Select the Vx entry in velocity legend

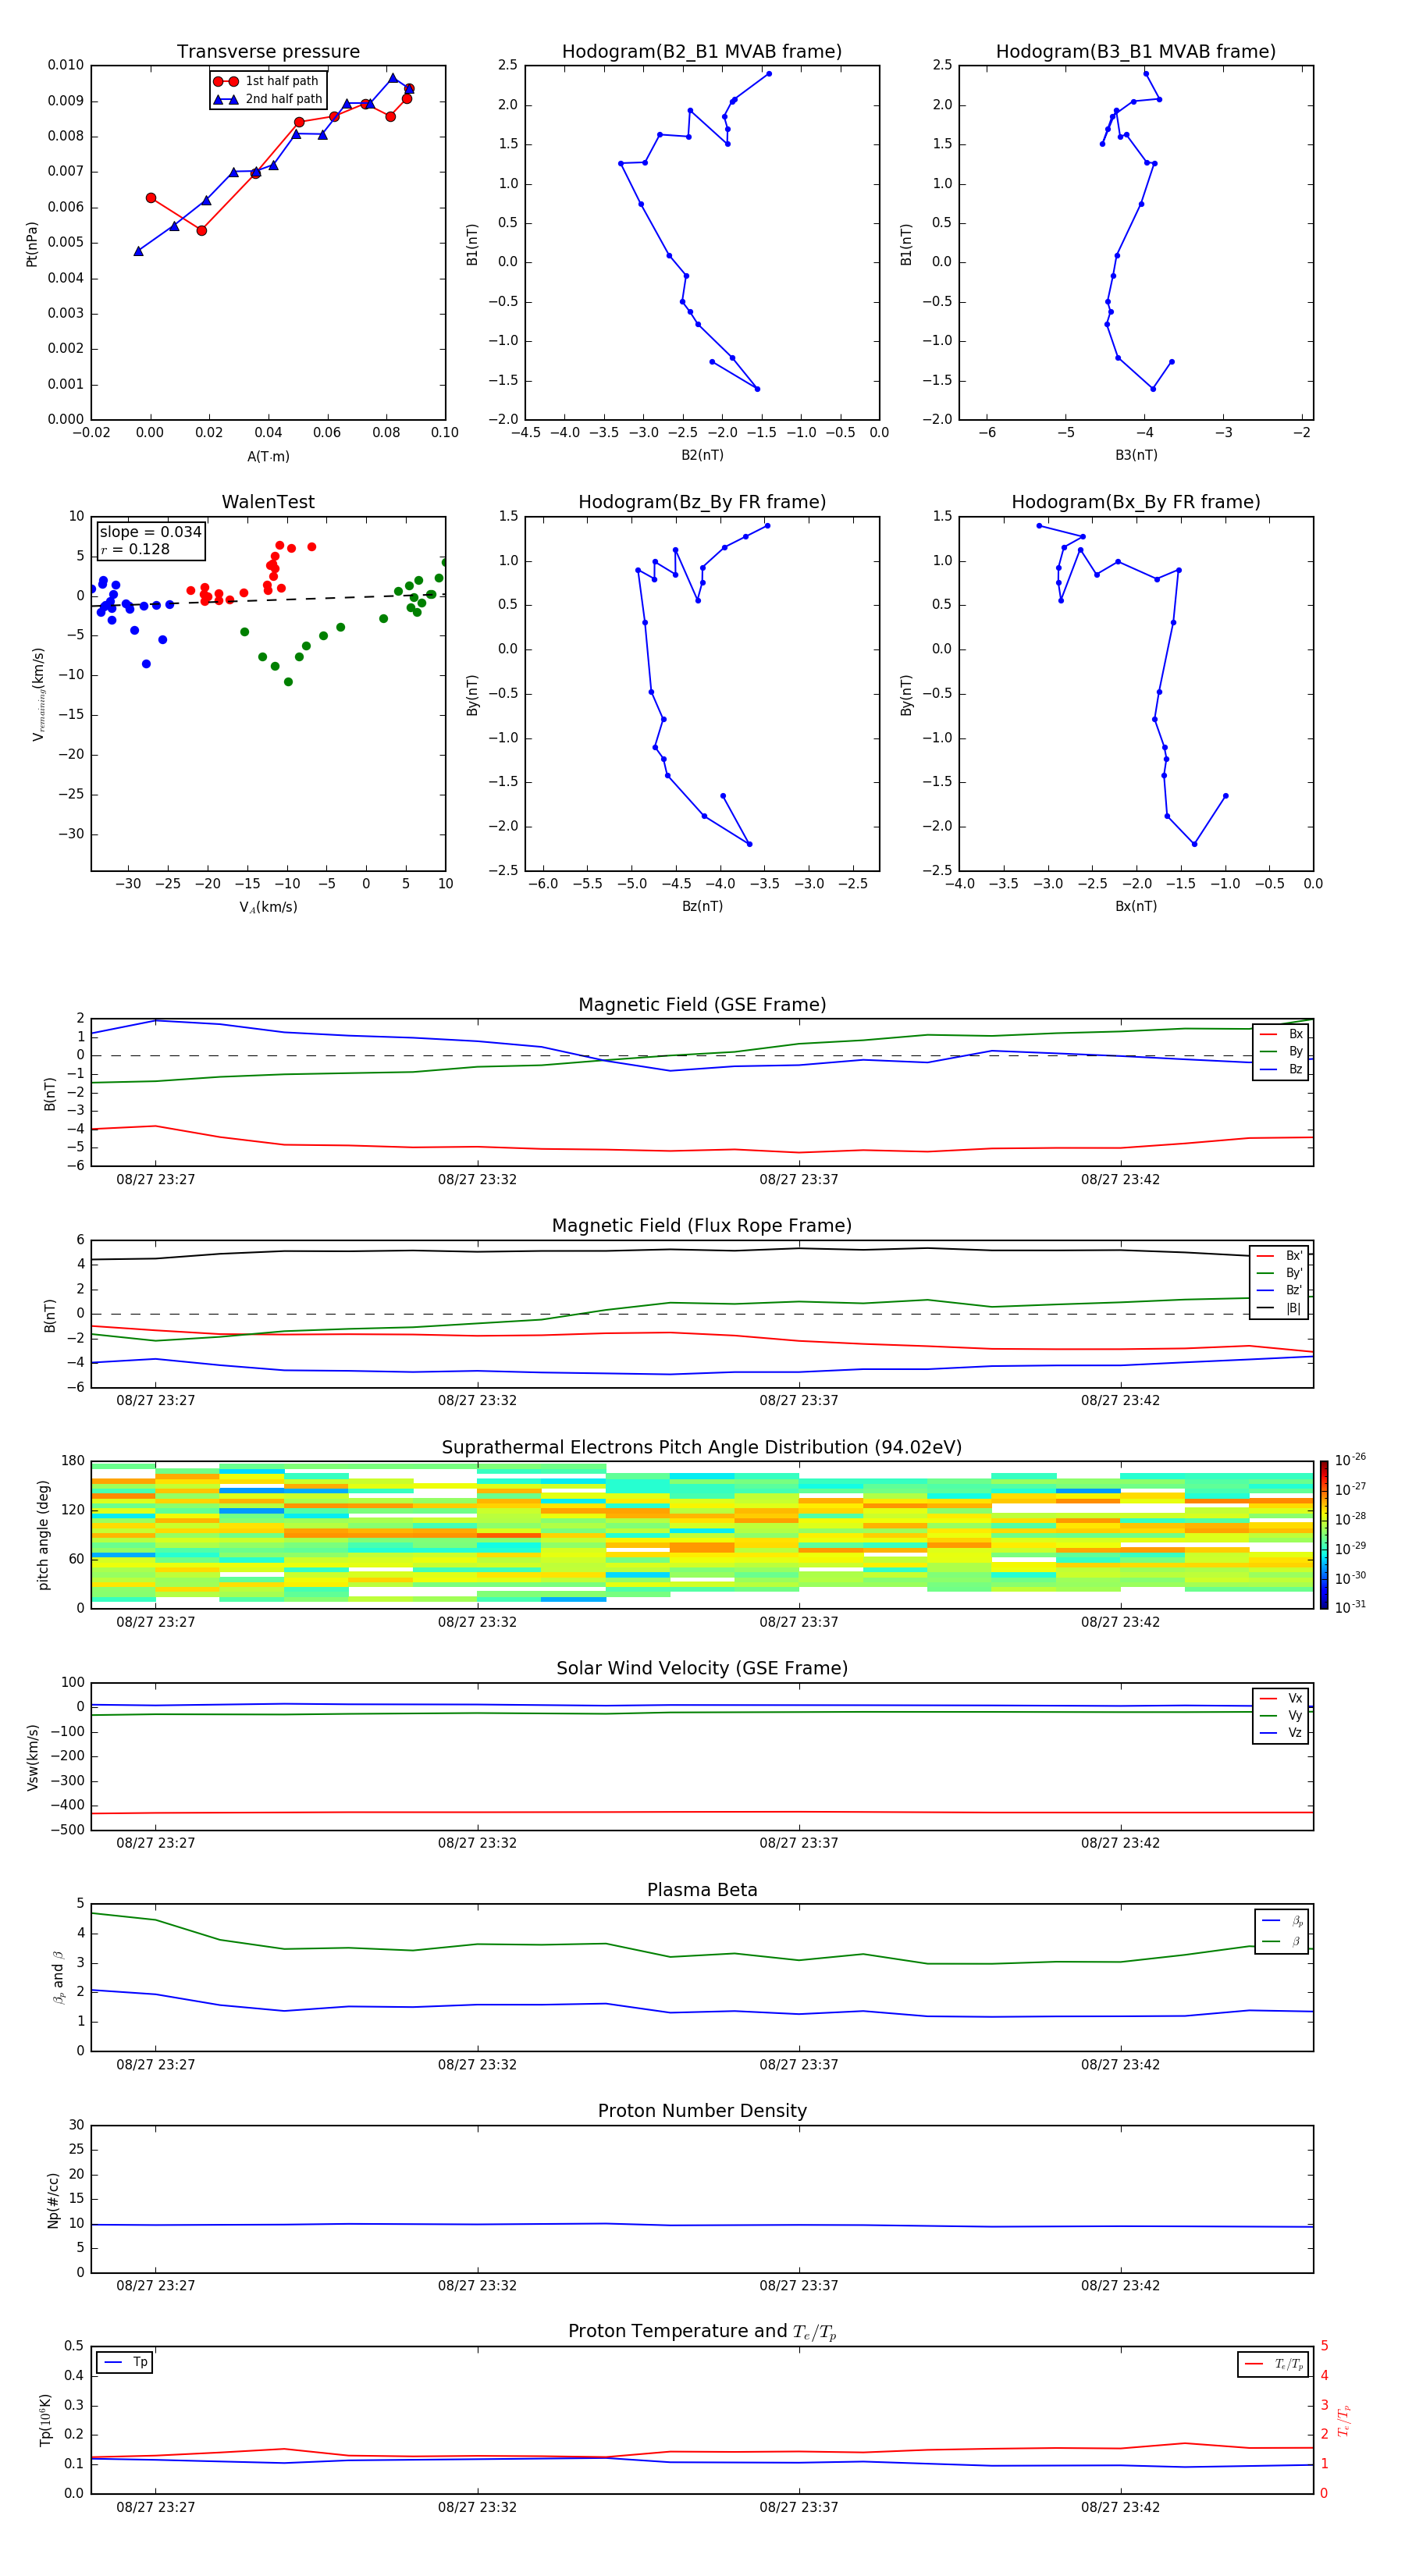coord(1281,1698)
